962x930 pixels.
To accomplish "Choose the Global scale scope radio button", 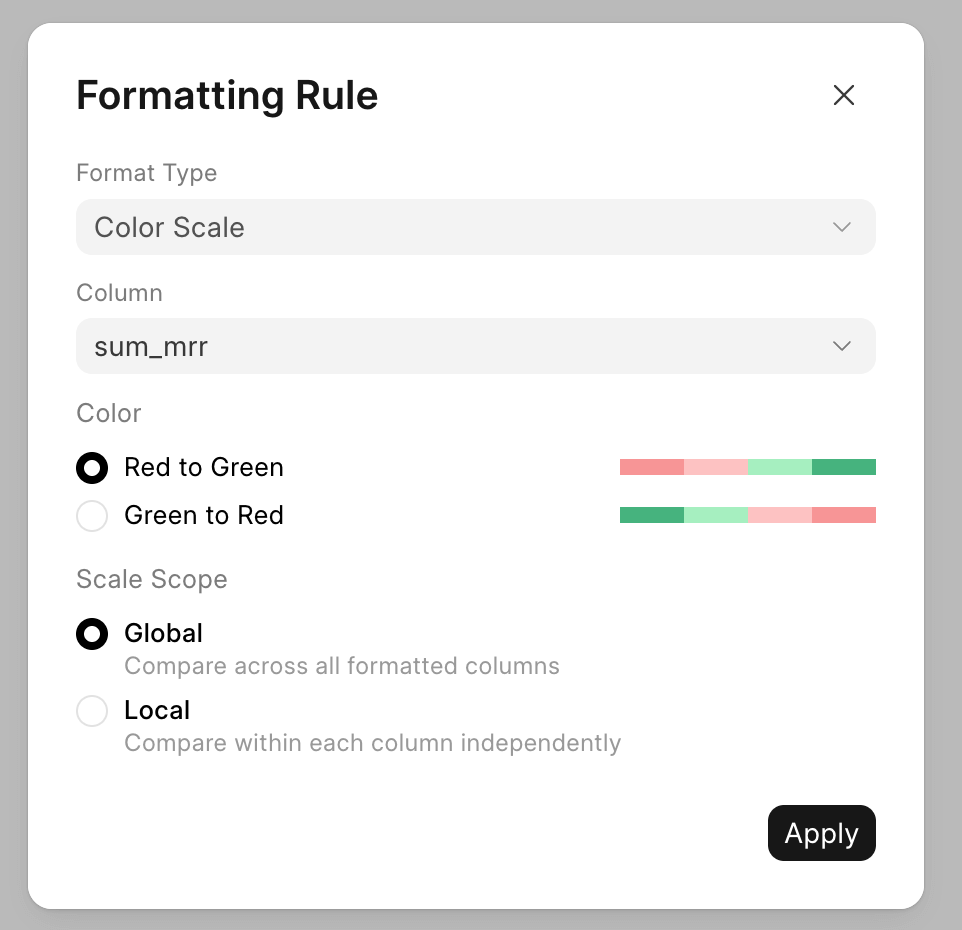I will pos(92,634).
